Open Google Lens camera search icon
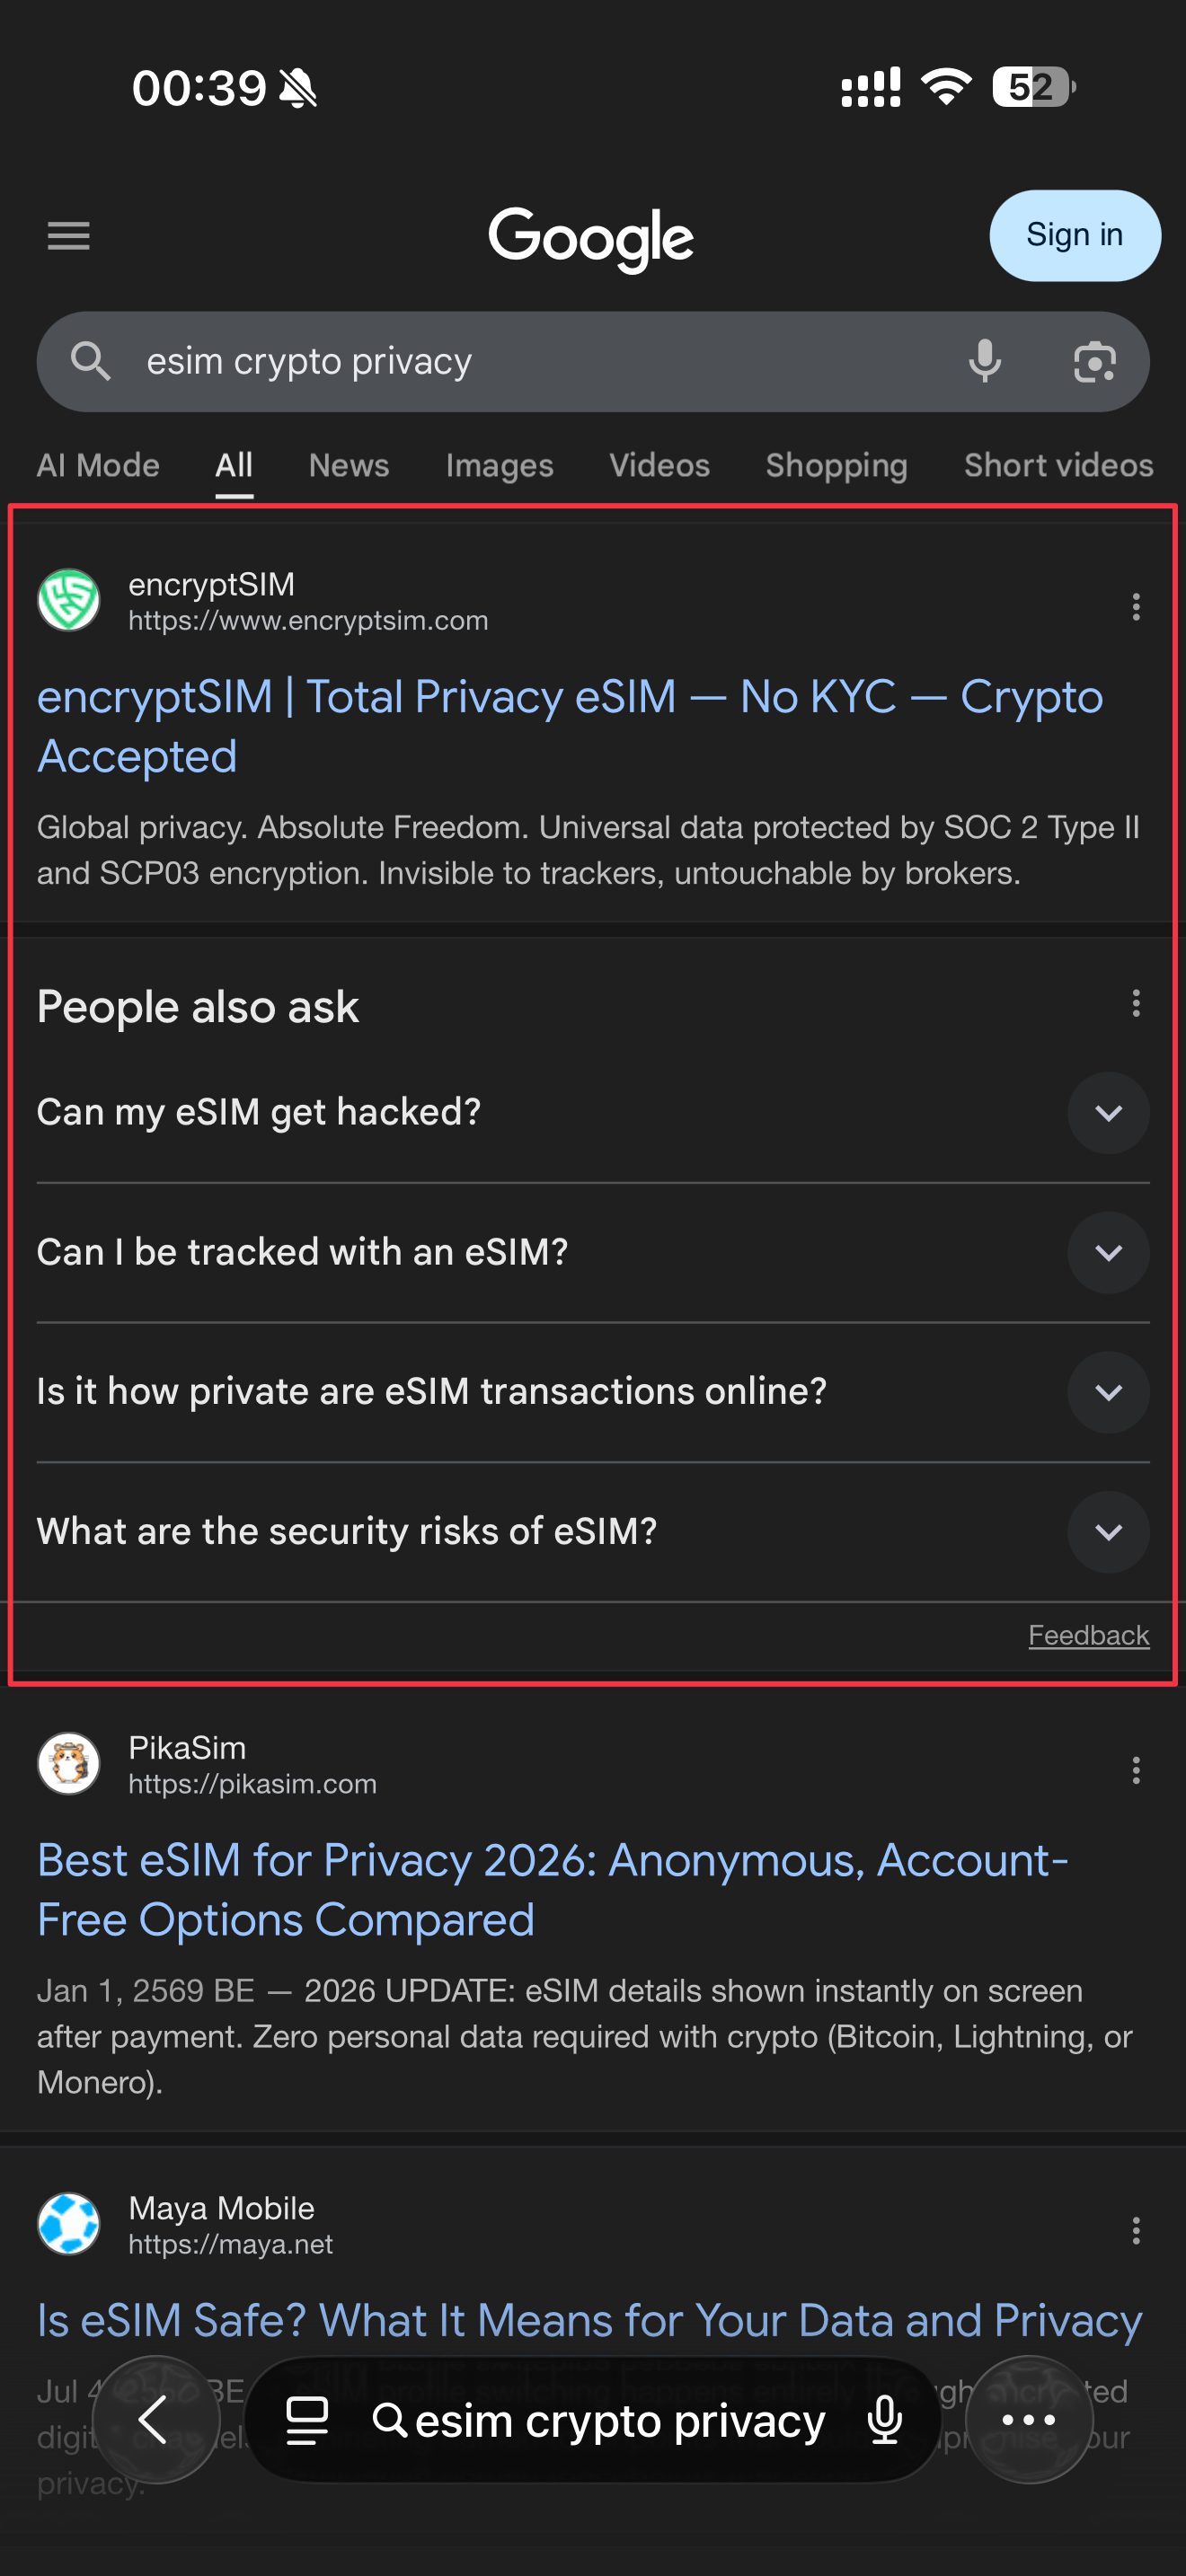 (x=1094, y=361)
